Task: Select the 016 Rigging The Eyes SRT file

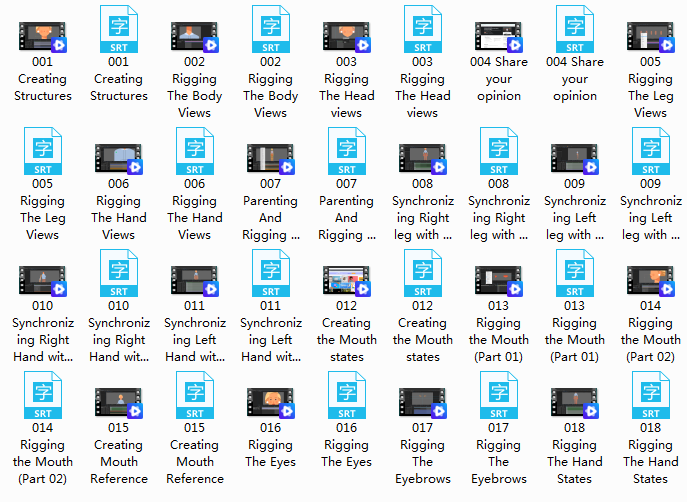Action: pyautogui.click(x=347, y=395)
